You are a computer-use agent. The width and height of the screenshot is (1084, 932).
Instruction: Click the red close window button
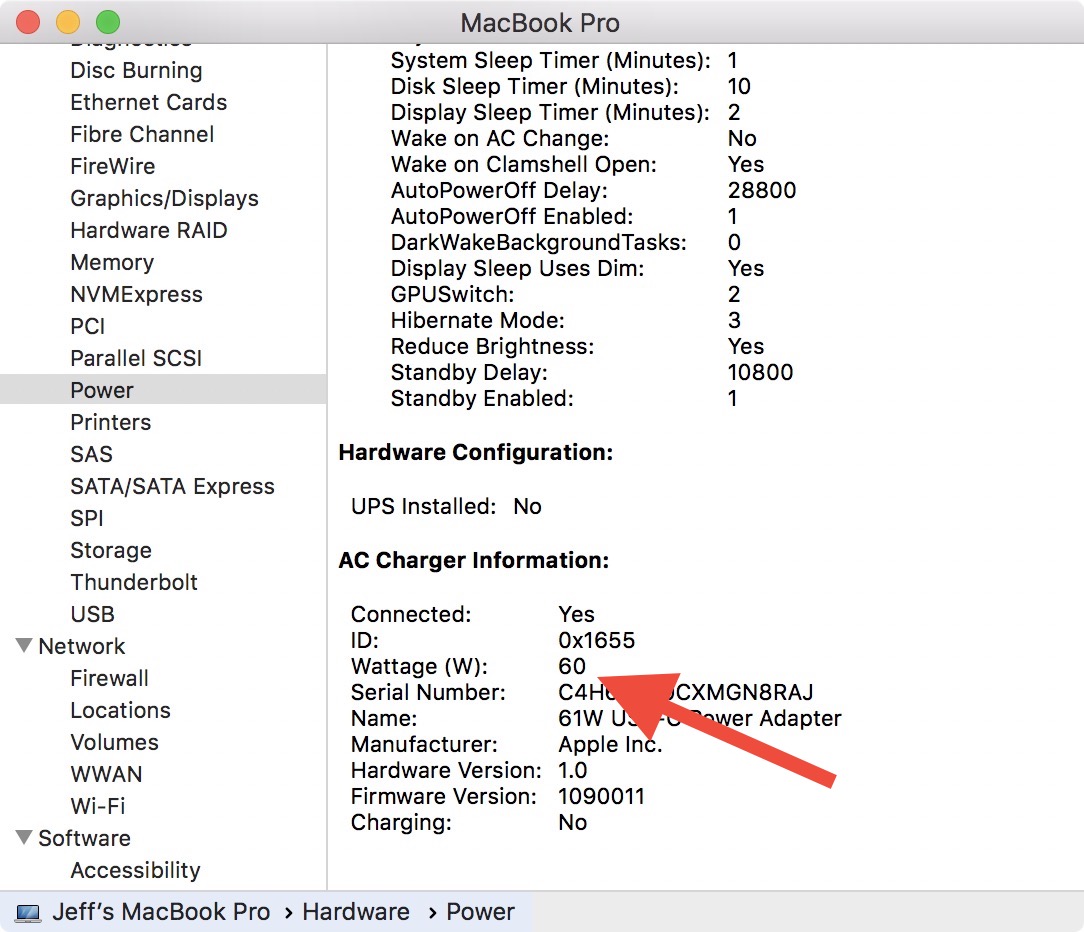[x=28, y=22]
